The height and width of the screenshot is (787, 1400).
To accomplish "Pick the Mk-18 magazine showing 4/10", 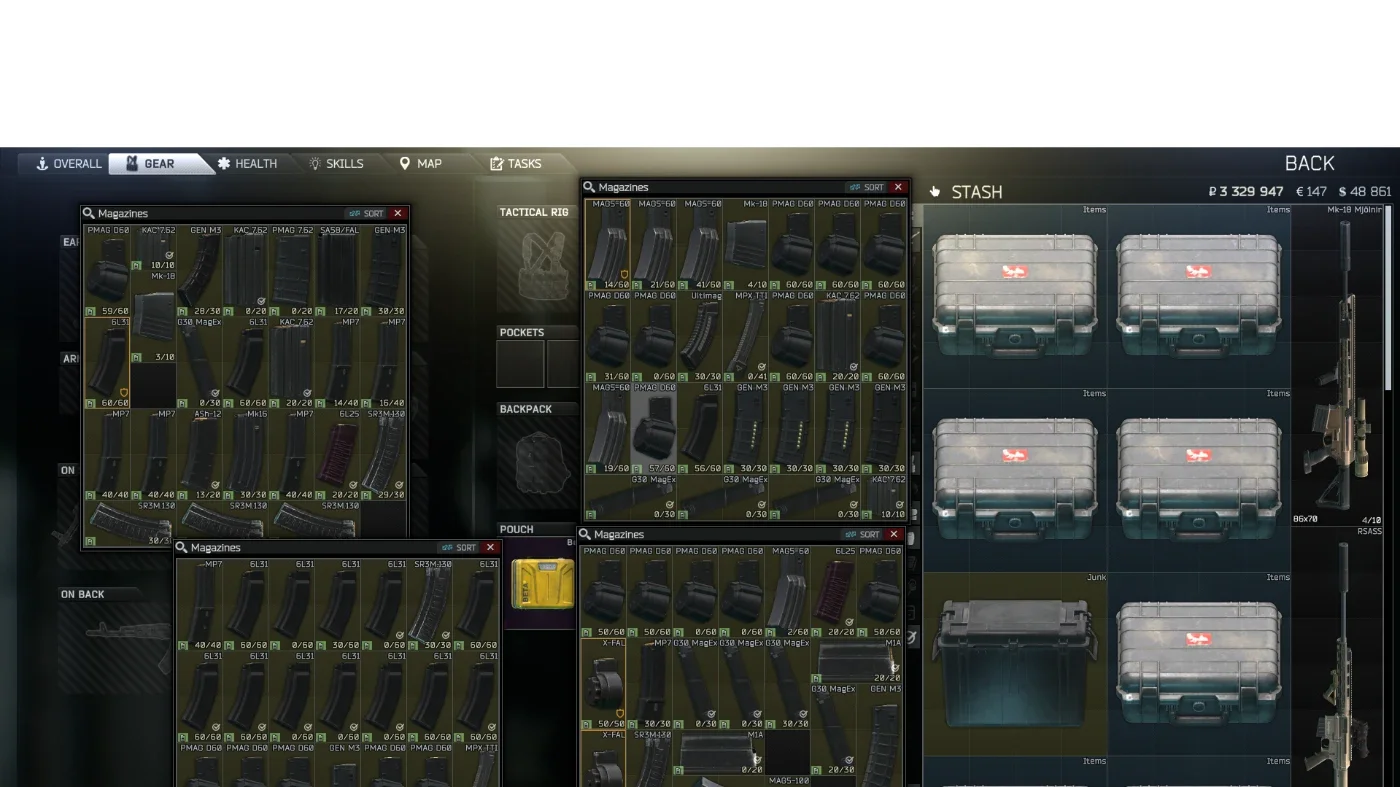I will click(x=746, y=245).
